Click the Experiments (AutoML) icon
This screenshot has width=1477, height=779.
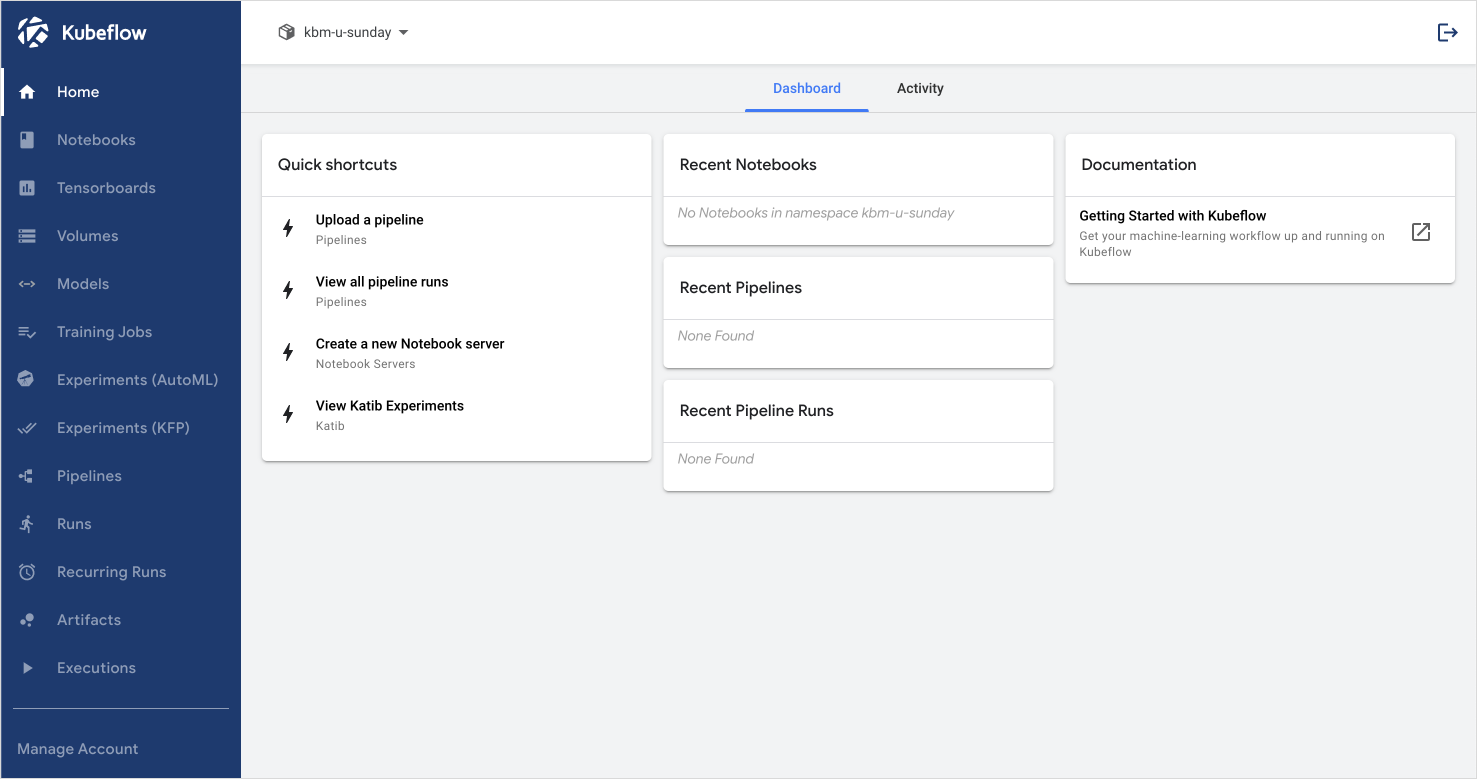tap(27, 380)
